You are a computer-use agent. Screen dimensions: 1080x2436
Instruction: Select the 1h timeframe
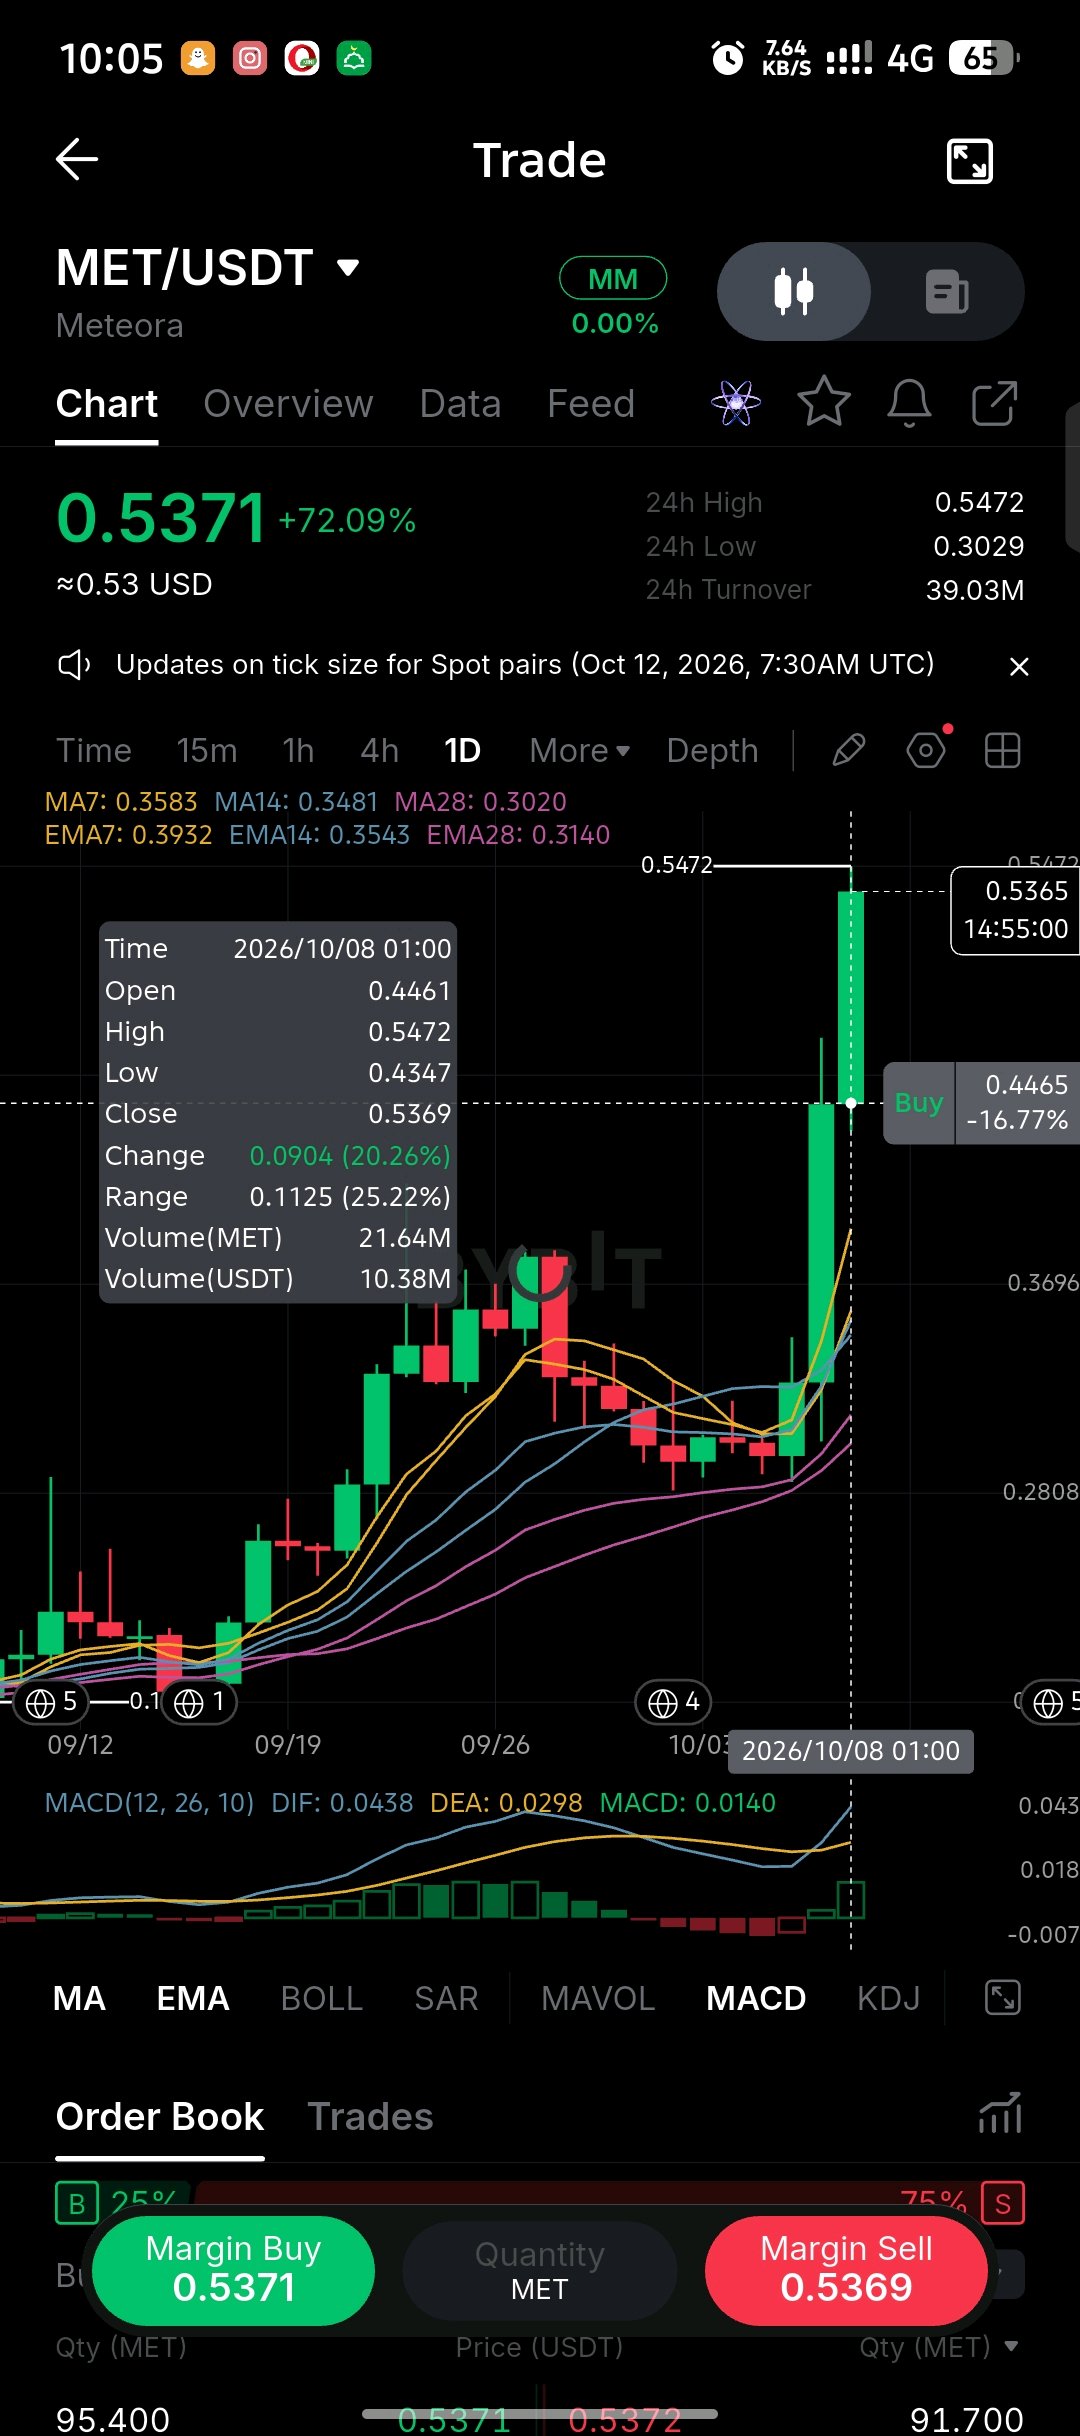pyautogui.click(x=298, y=750)
